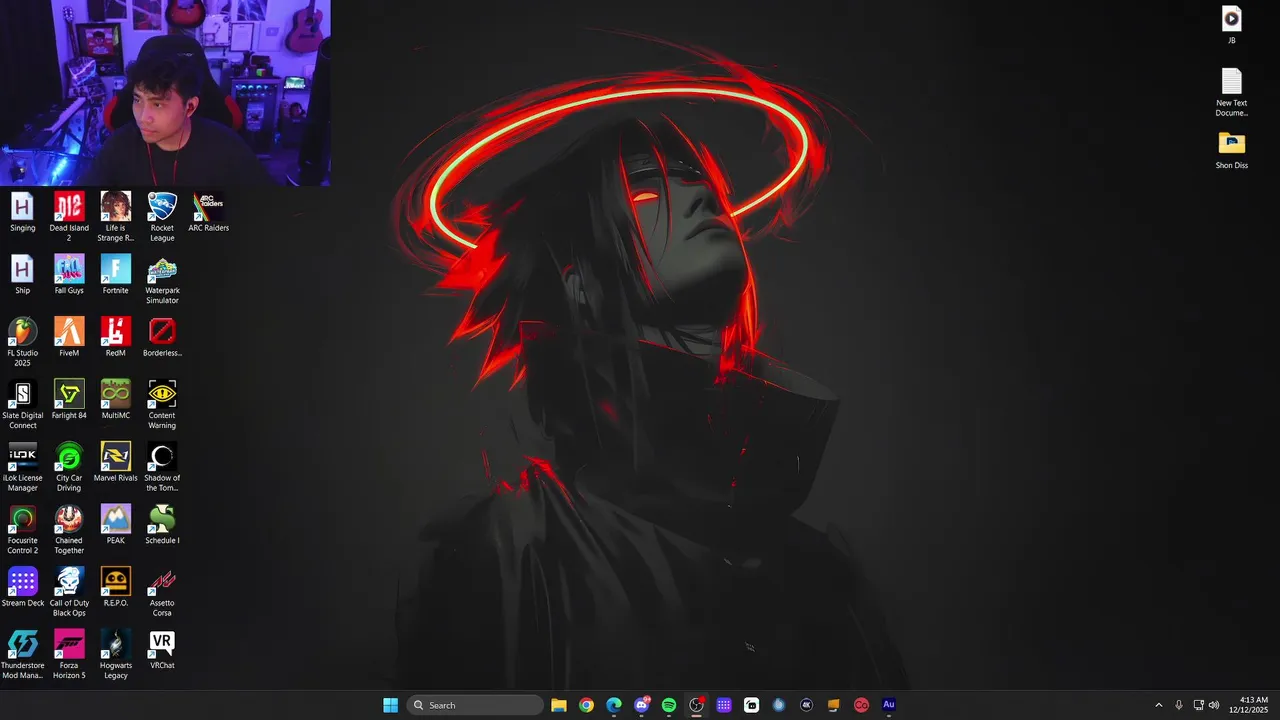Viewport: 1280px width, 720px height.
Task: Select the FiveM desktop icon
Action: [69, 337]
